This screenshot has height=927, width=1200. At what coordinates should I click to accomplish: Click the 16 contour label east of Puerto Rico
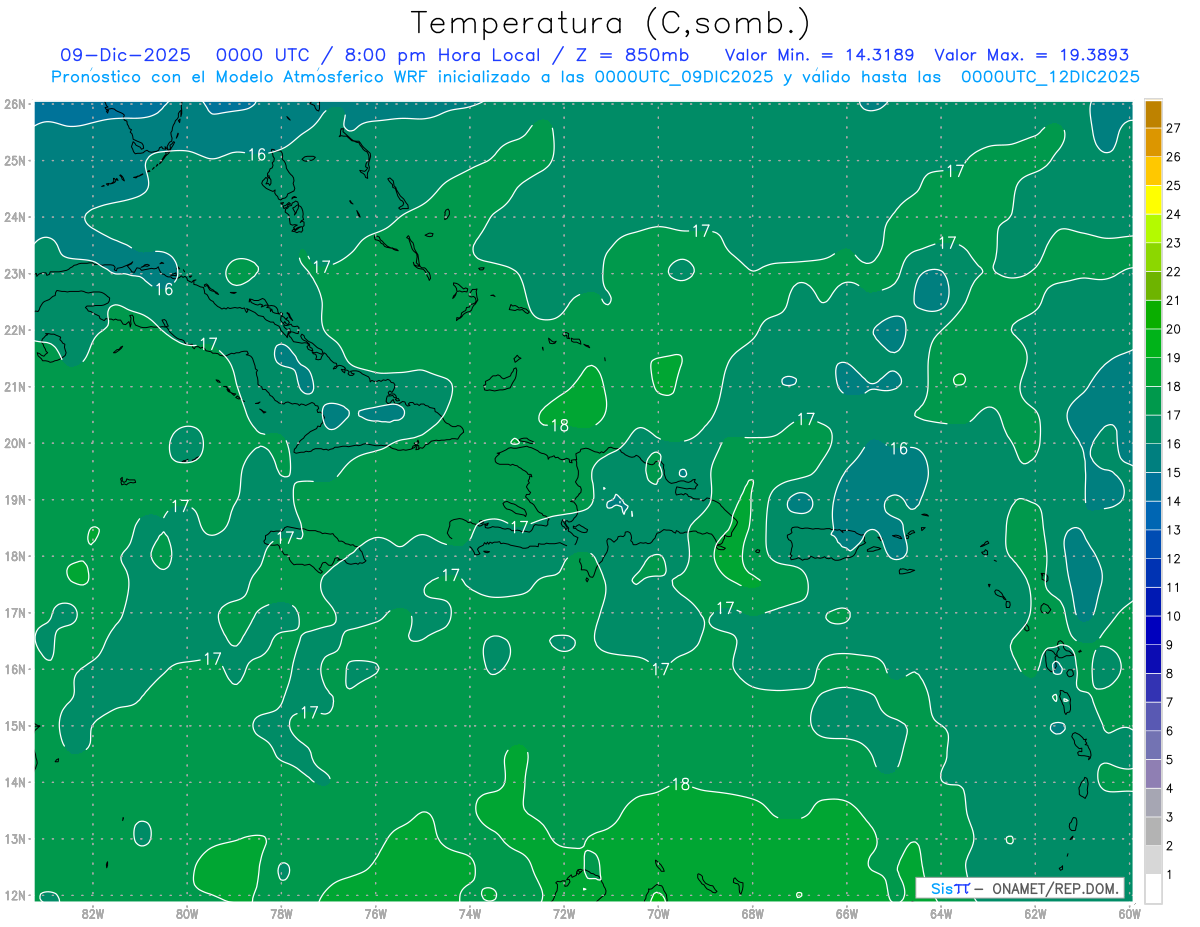tap(899, 448)
